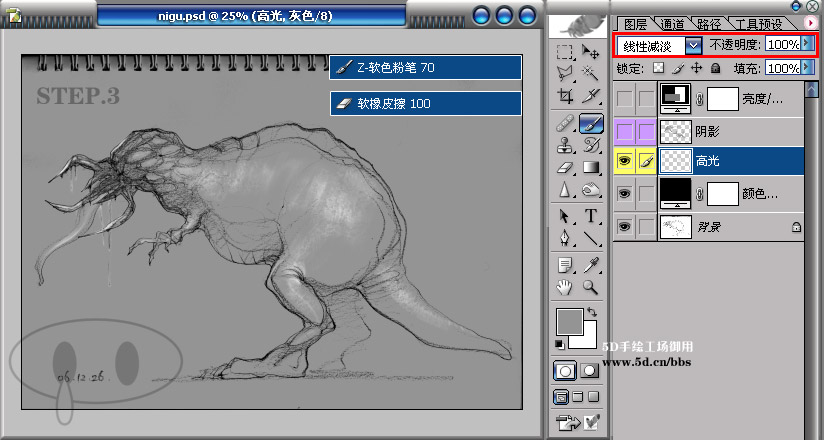Open the 不透明度 slider arrow
The image size is (824, 440).
pos(807,44)
